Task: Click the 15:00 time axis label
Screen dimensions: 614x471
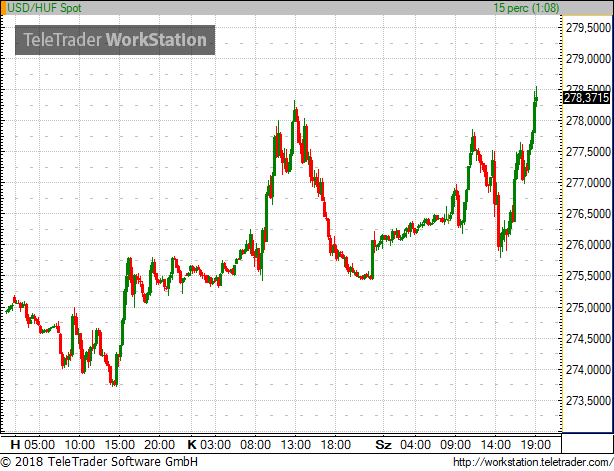Action: pos(119,445)
